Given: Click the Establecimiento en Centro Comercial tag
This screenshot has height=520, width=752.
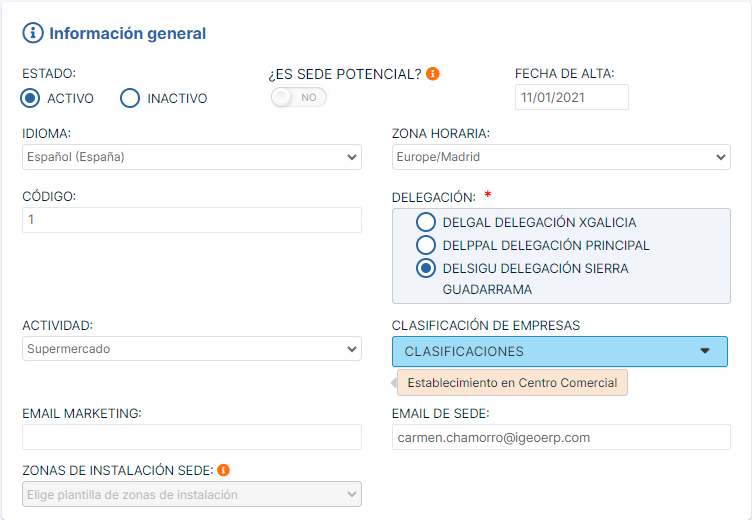Looking at the screenshot, I should (x=512, y=383).
